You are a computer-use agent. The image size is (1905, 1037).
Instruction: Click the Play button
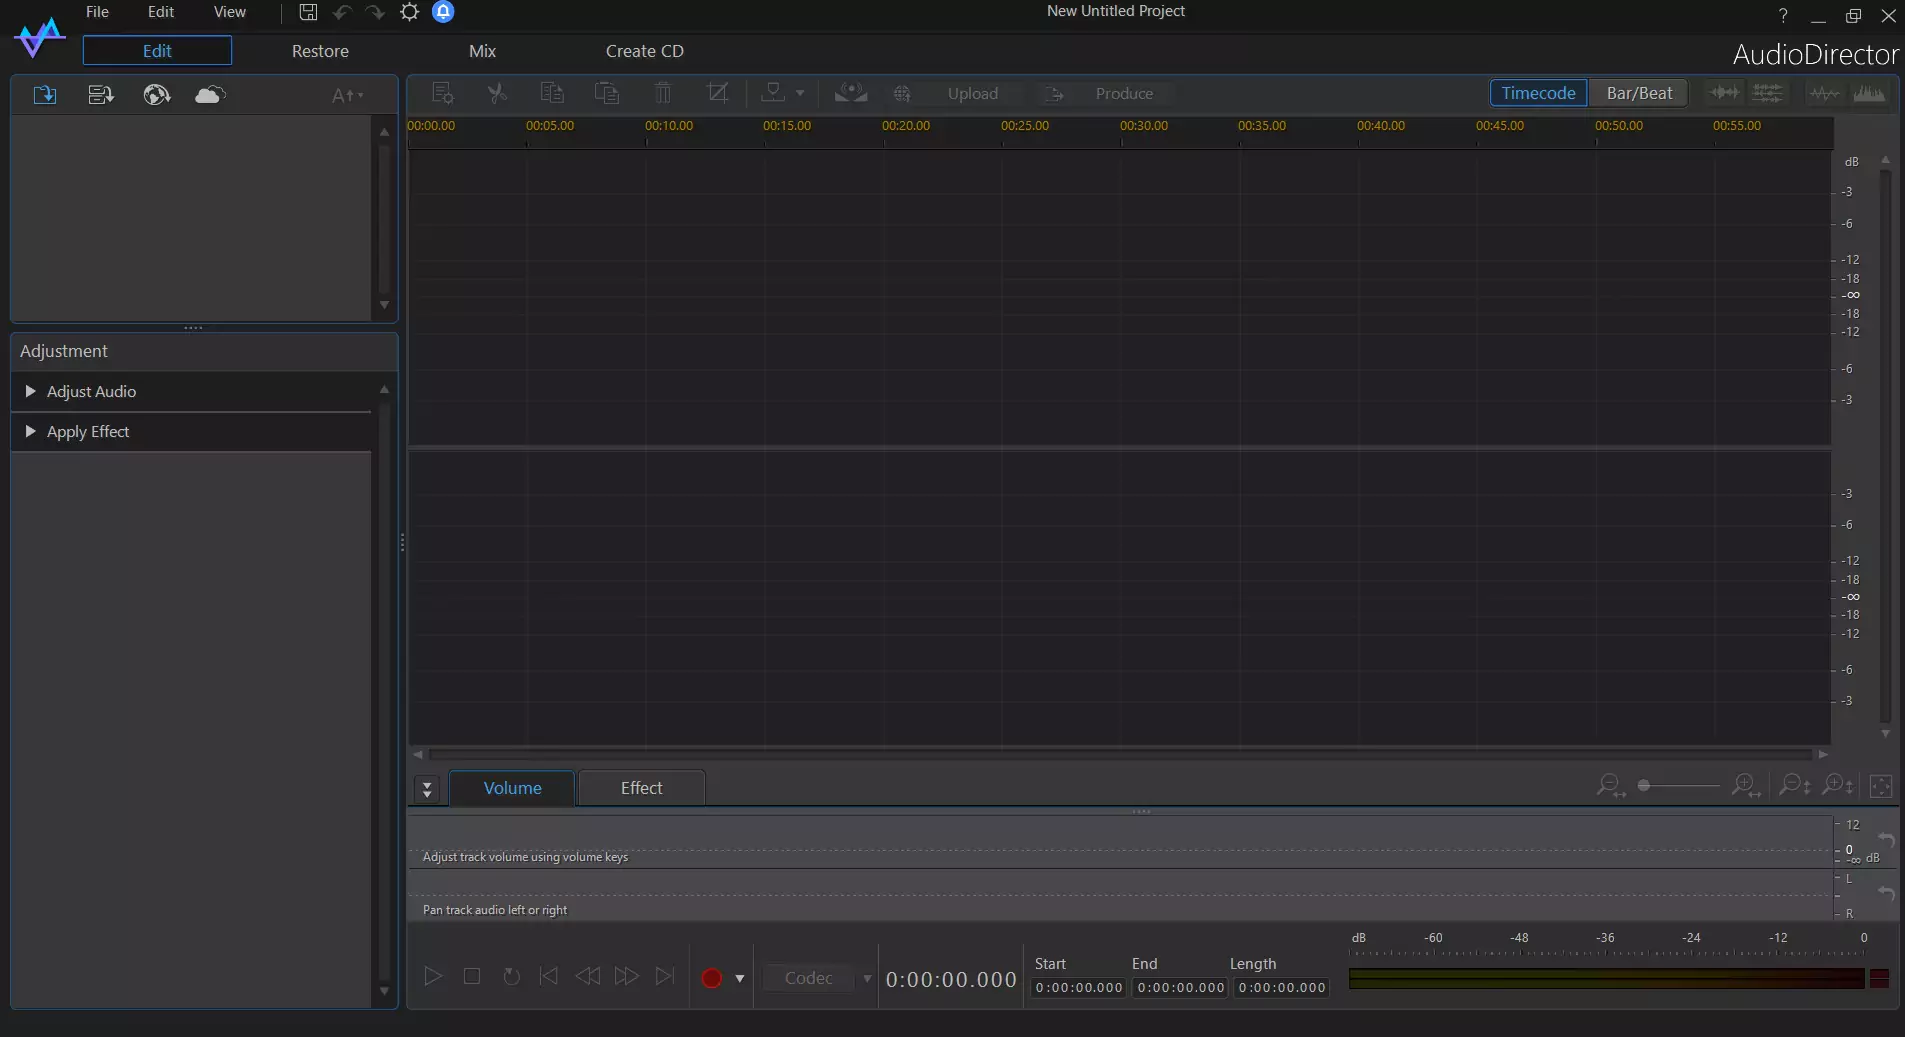433,976
